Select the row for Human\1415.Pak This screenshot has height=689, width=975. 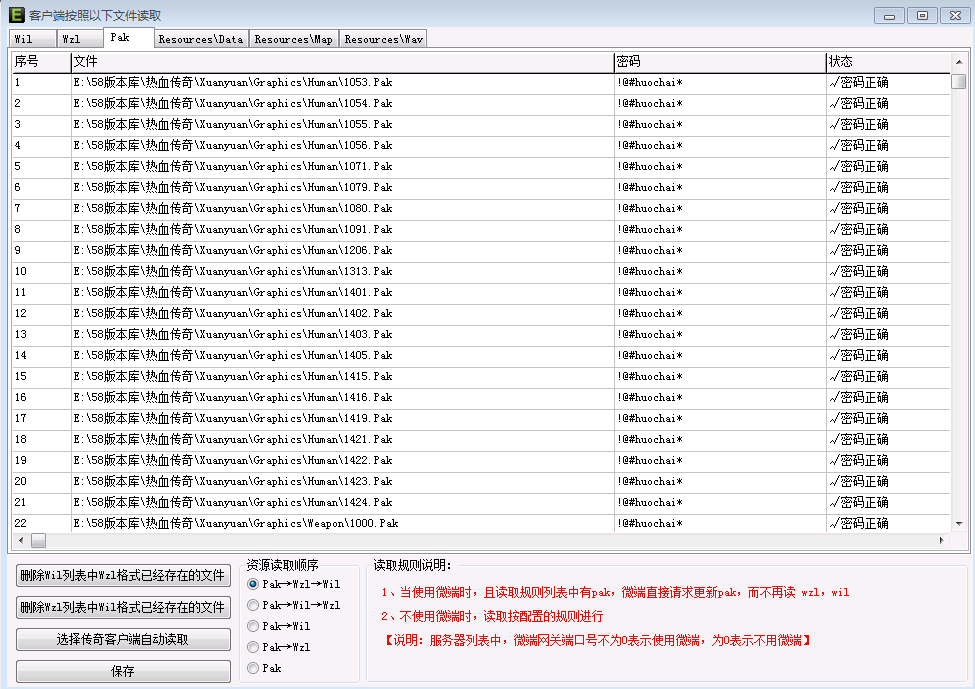(x=481, y=377)
